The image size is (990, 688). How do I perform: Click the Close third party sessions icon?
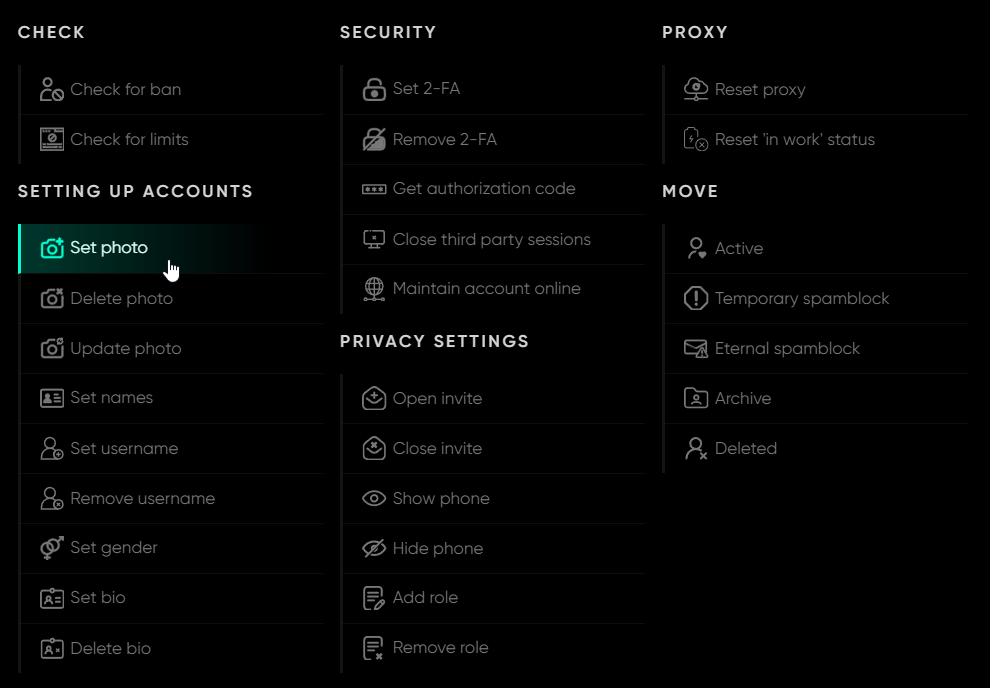pyautogui.click(x=374, y=239)
